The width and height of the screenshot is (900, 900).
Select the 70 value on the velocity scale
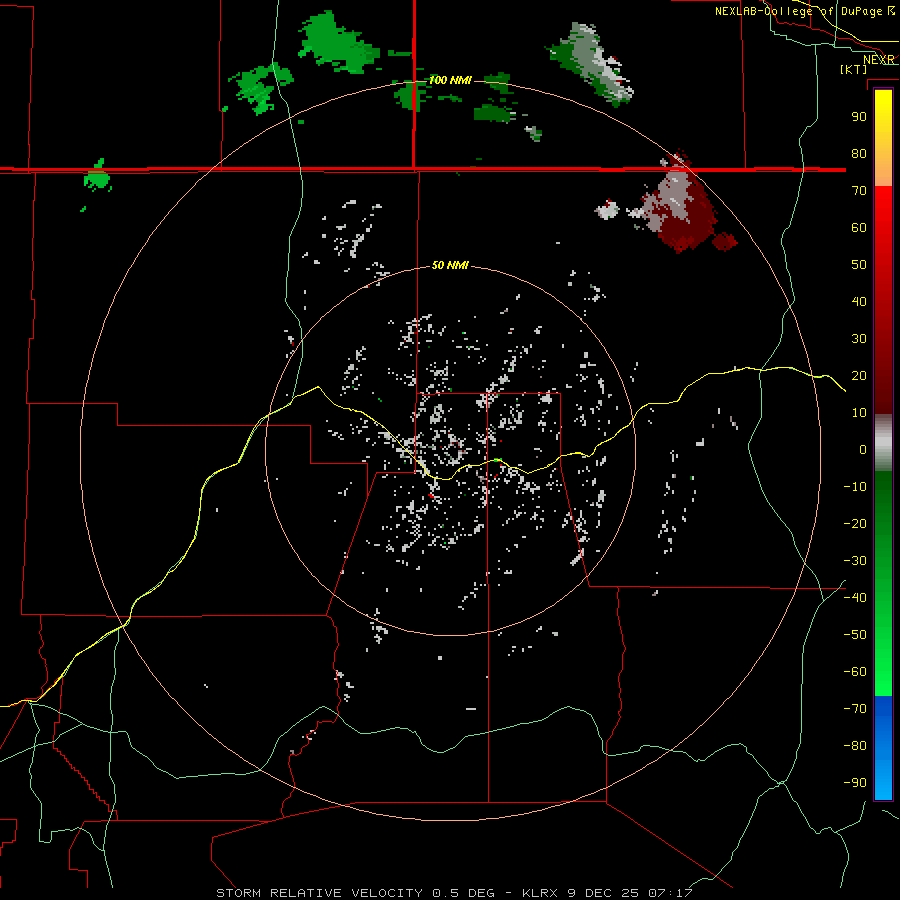[x=859, y=191]
